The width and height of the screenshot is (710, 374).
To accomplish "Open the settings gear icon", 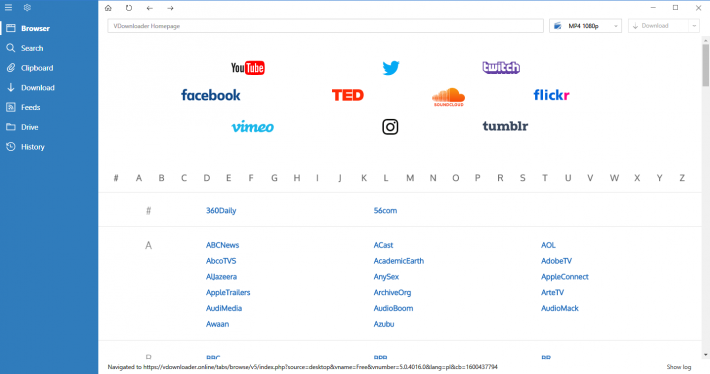I will [27, 8].
